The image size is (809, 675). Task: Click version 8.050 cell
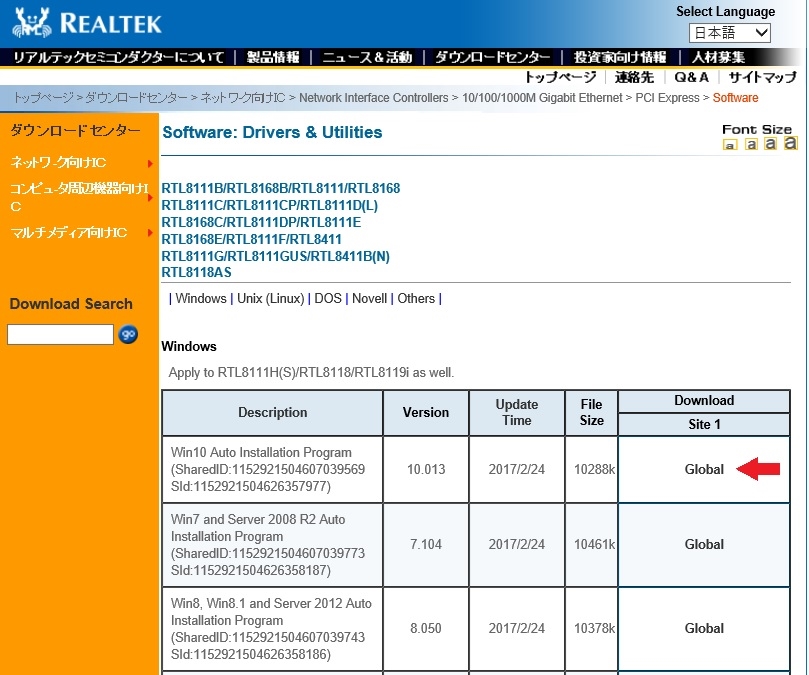click(x=426, y=628)
